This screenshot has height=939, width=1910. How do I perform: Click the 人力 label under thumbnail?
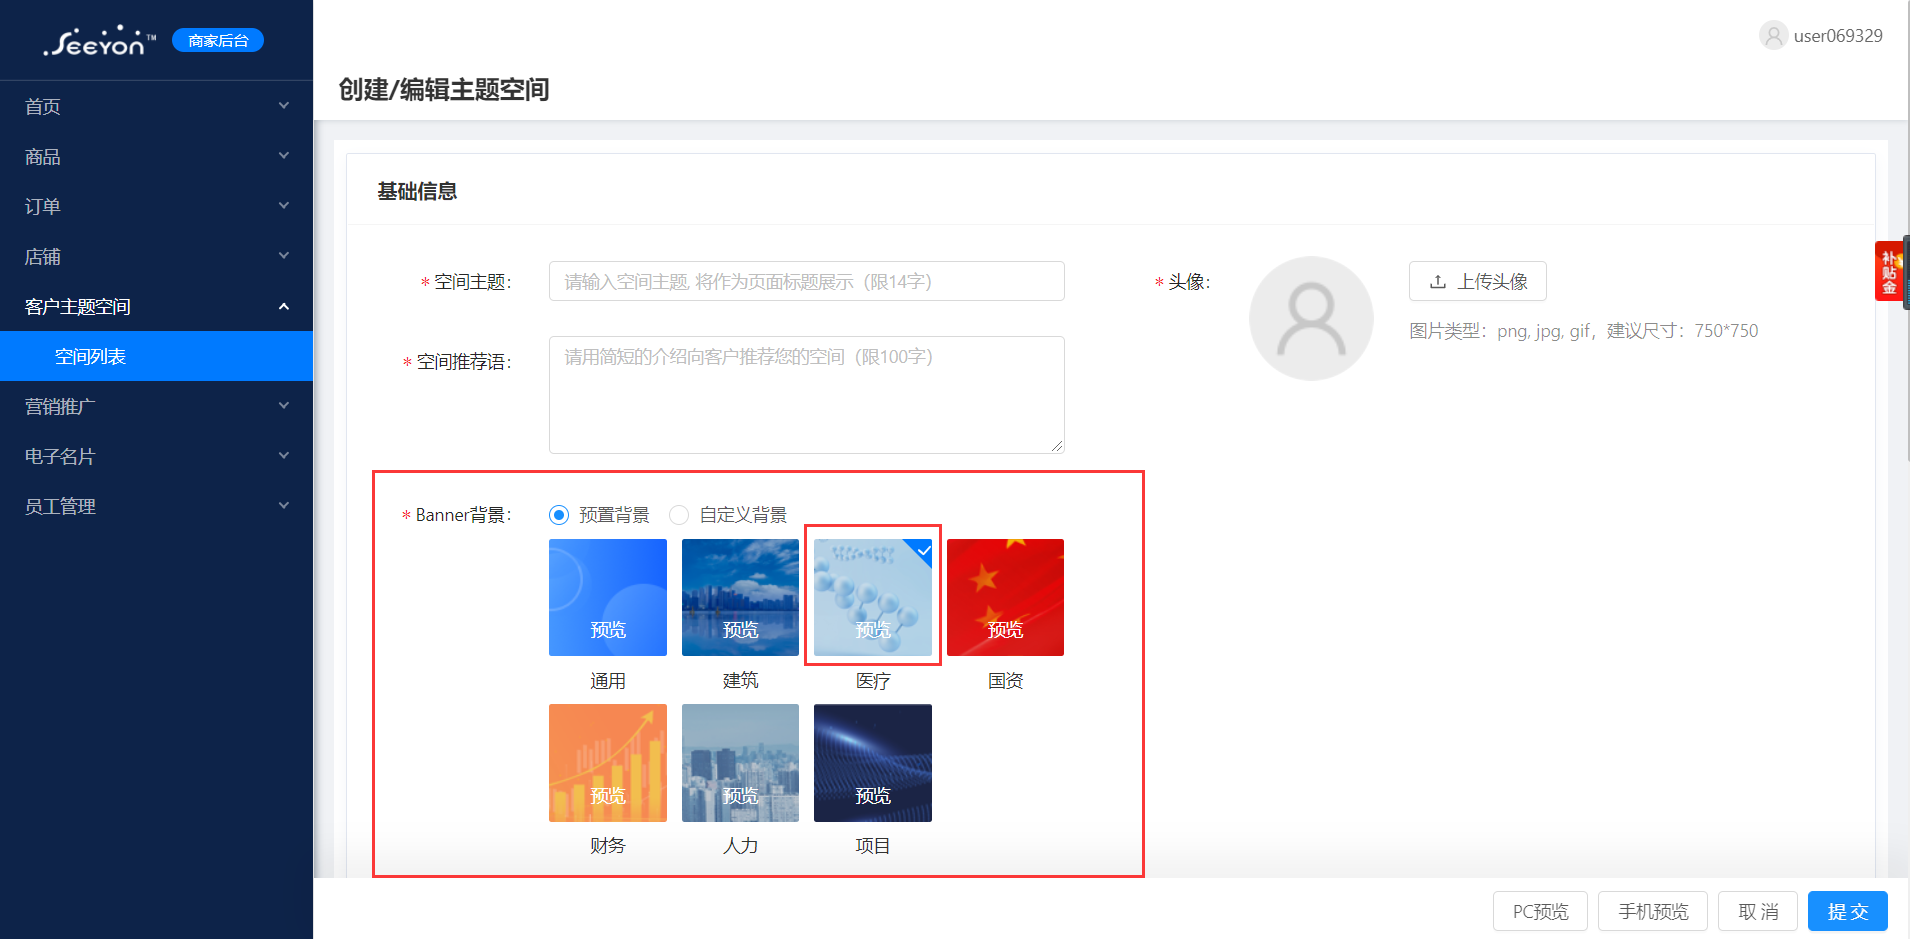pos(740,846)
